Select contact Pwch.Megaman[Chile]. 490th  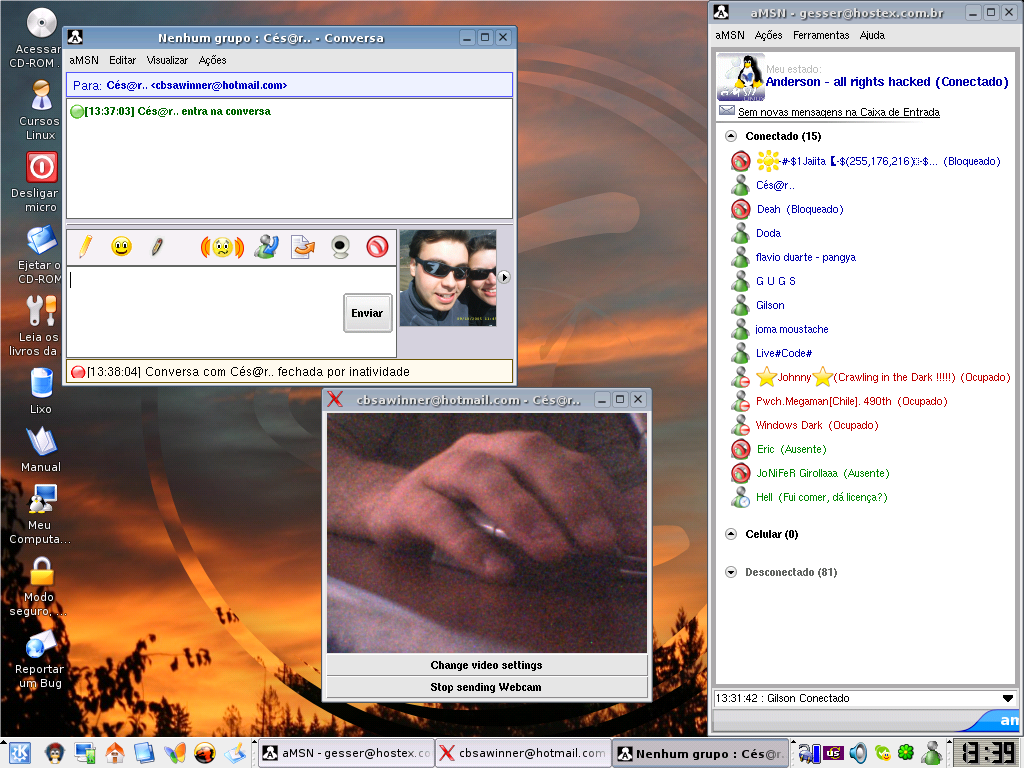pyautogui.click(x=852, y=402)
